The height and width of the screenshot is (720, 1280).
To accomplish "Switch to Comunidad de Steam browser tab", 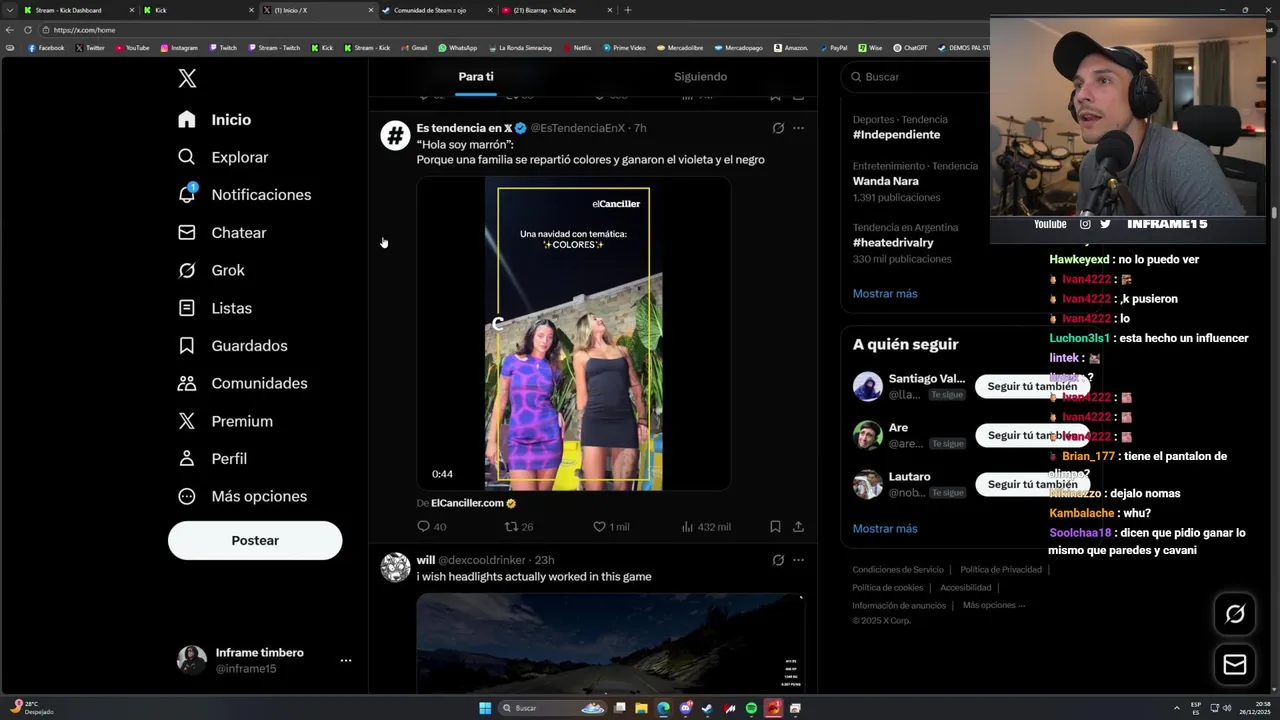I will pyautogui.click(x=437, y=10).
